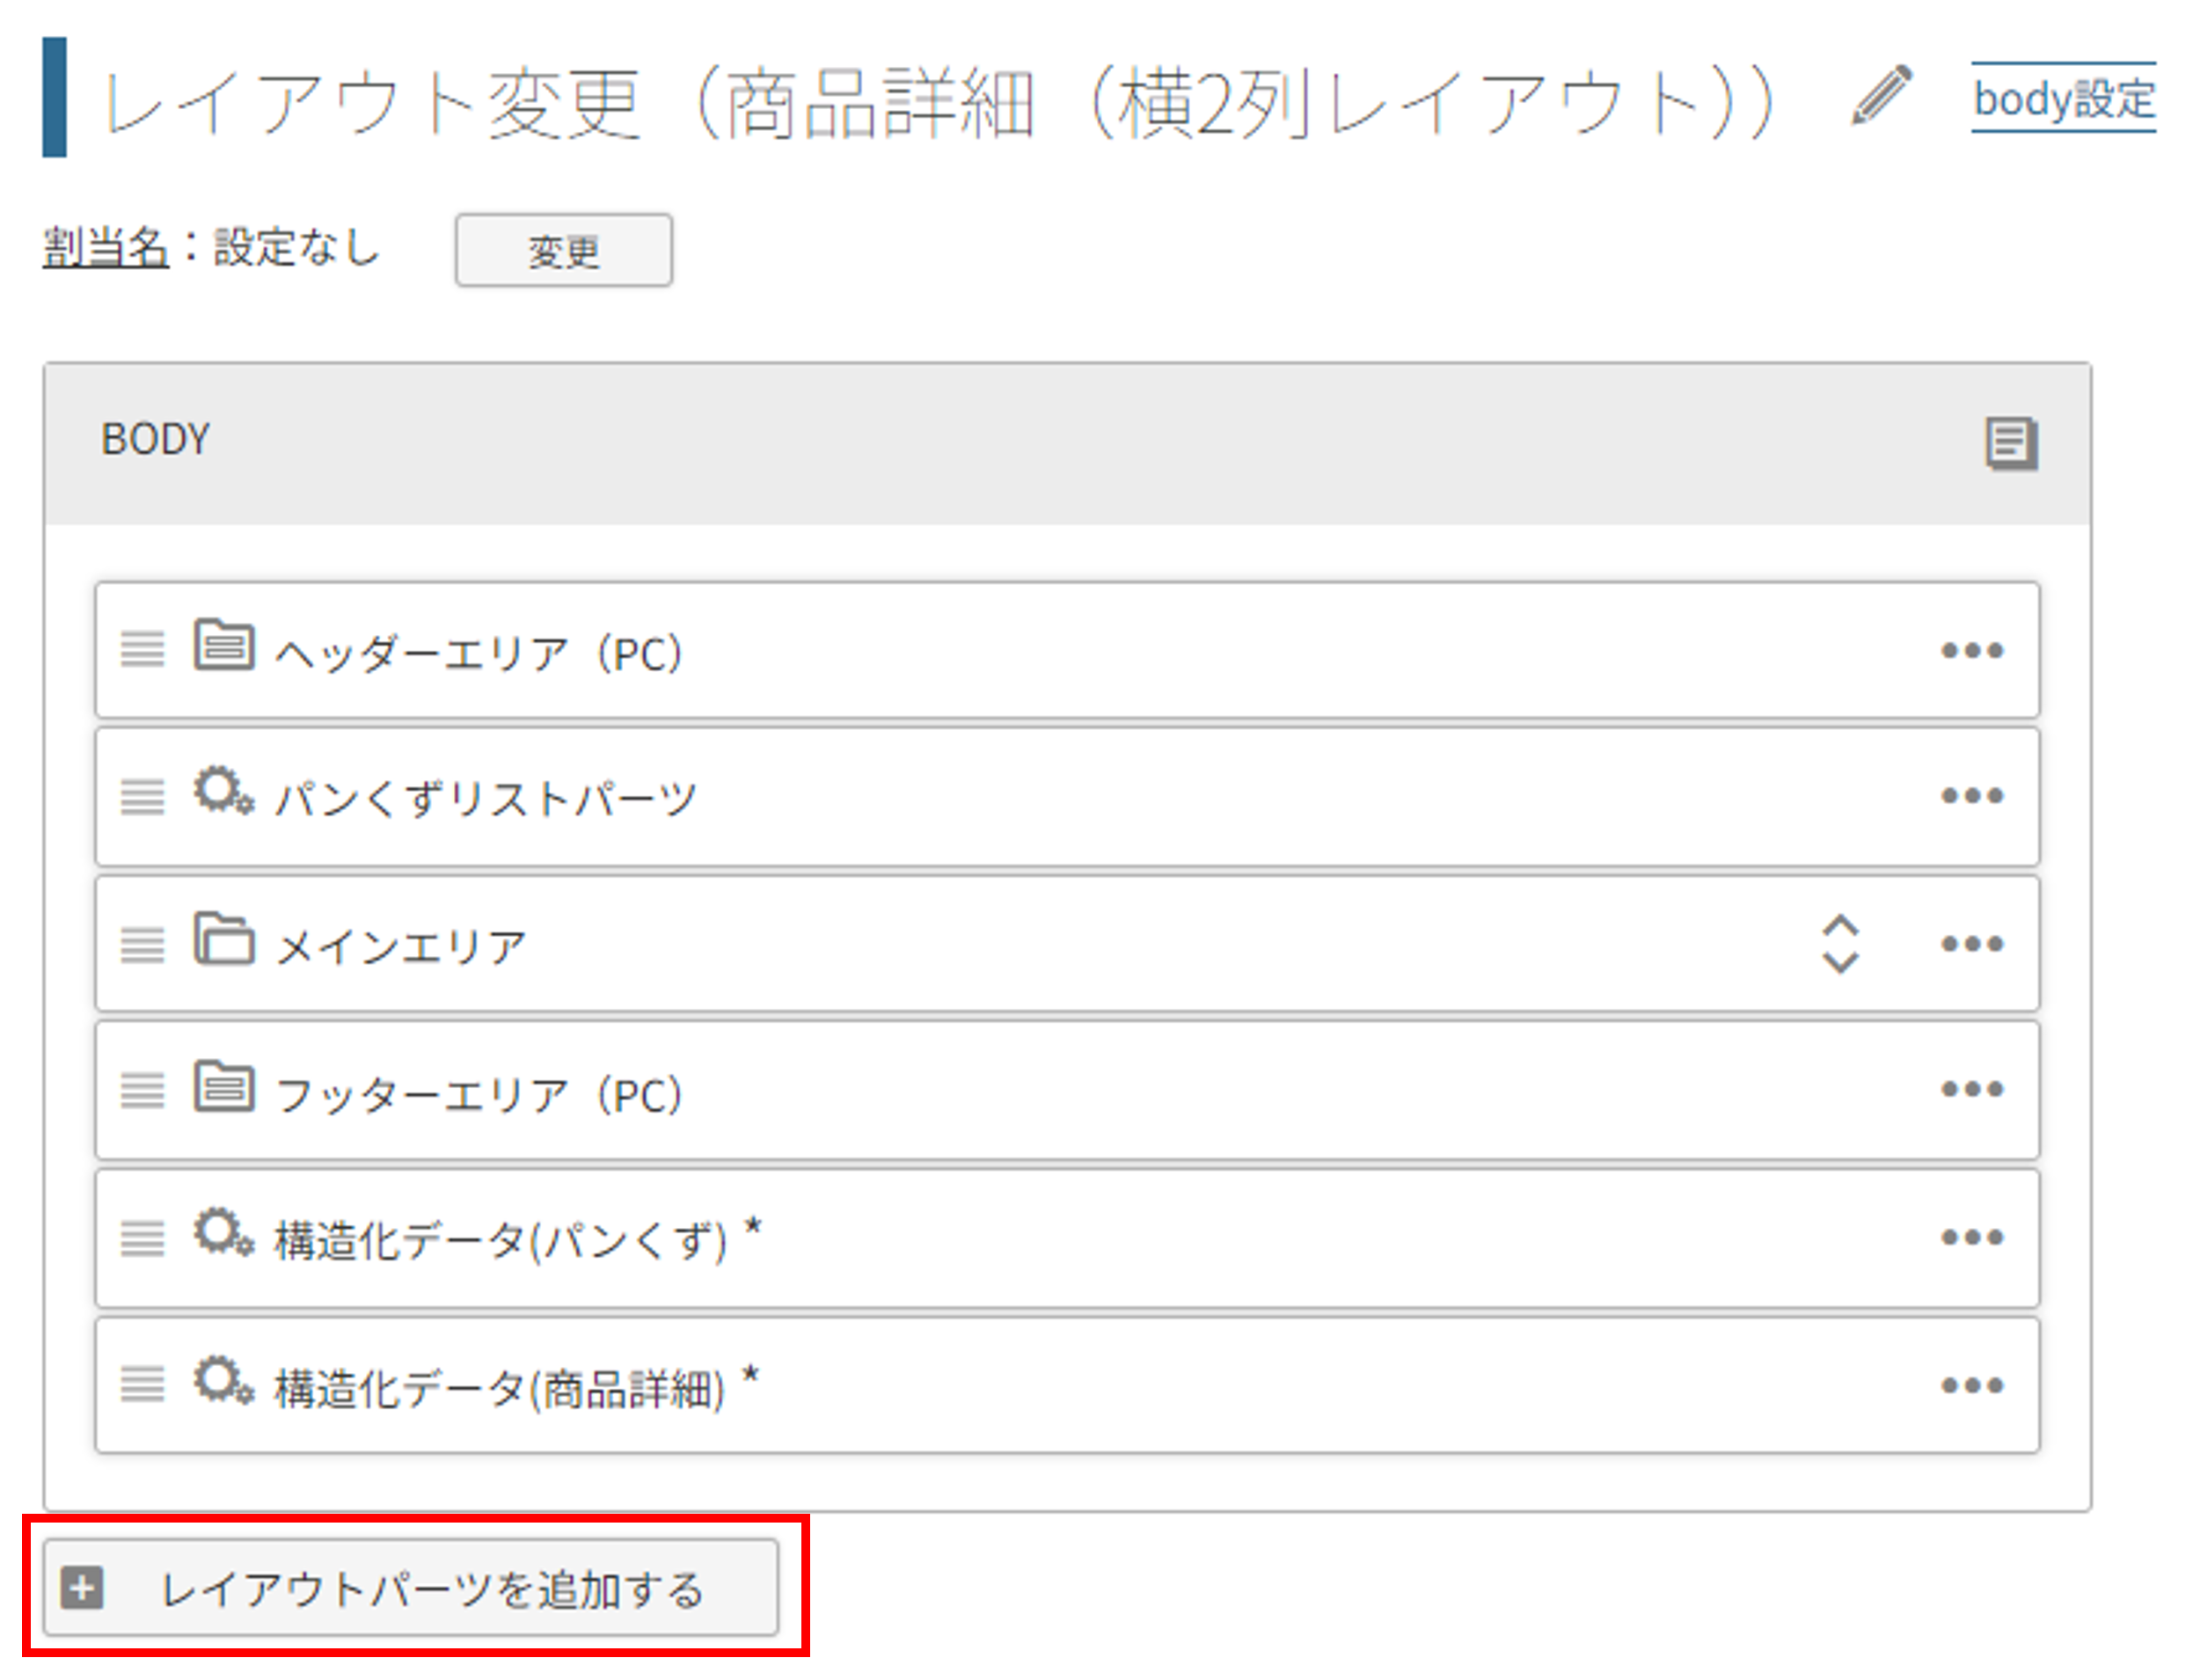Open the body設定 link

tap(2063, 98)
